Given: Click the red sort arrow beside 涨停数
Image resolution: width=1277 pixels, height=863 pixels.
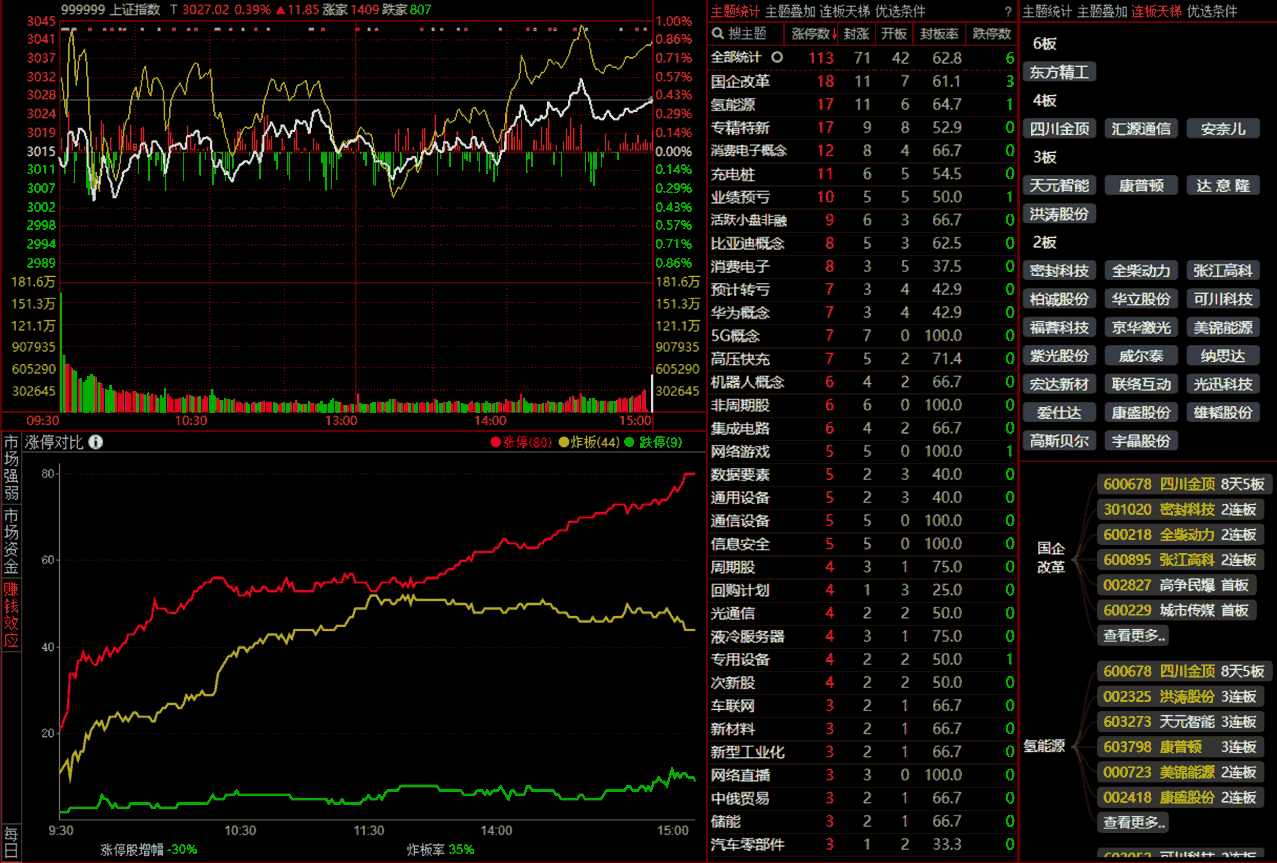Looking at the screenshot, I should click(x=835, y=34).
